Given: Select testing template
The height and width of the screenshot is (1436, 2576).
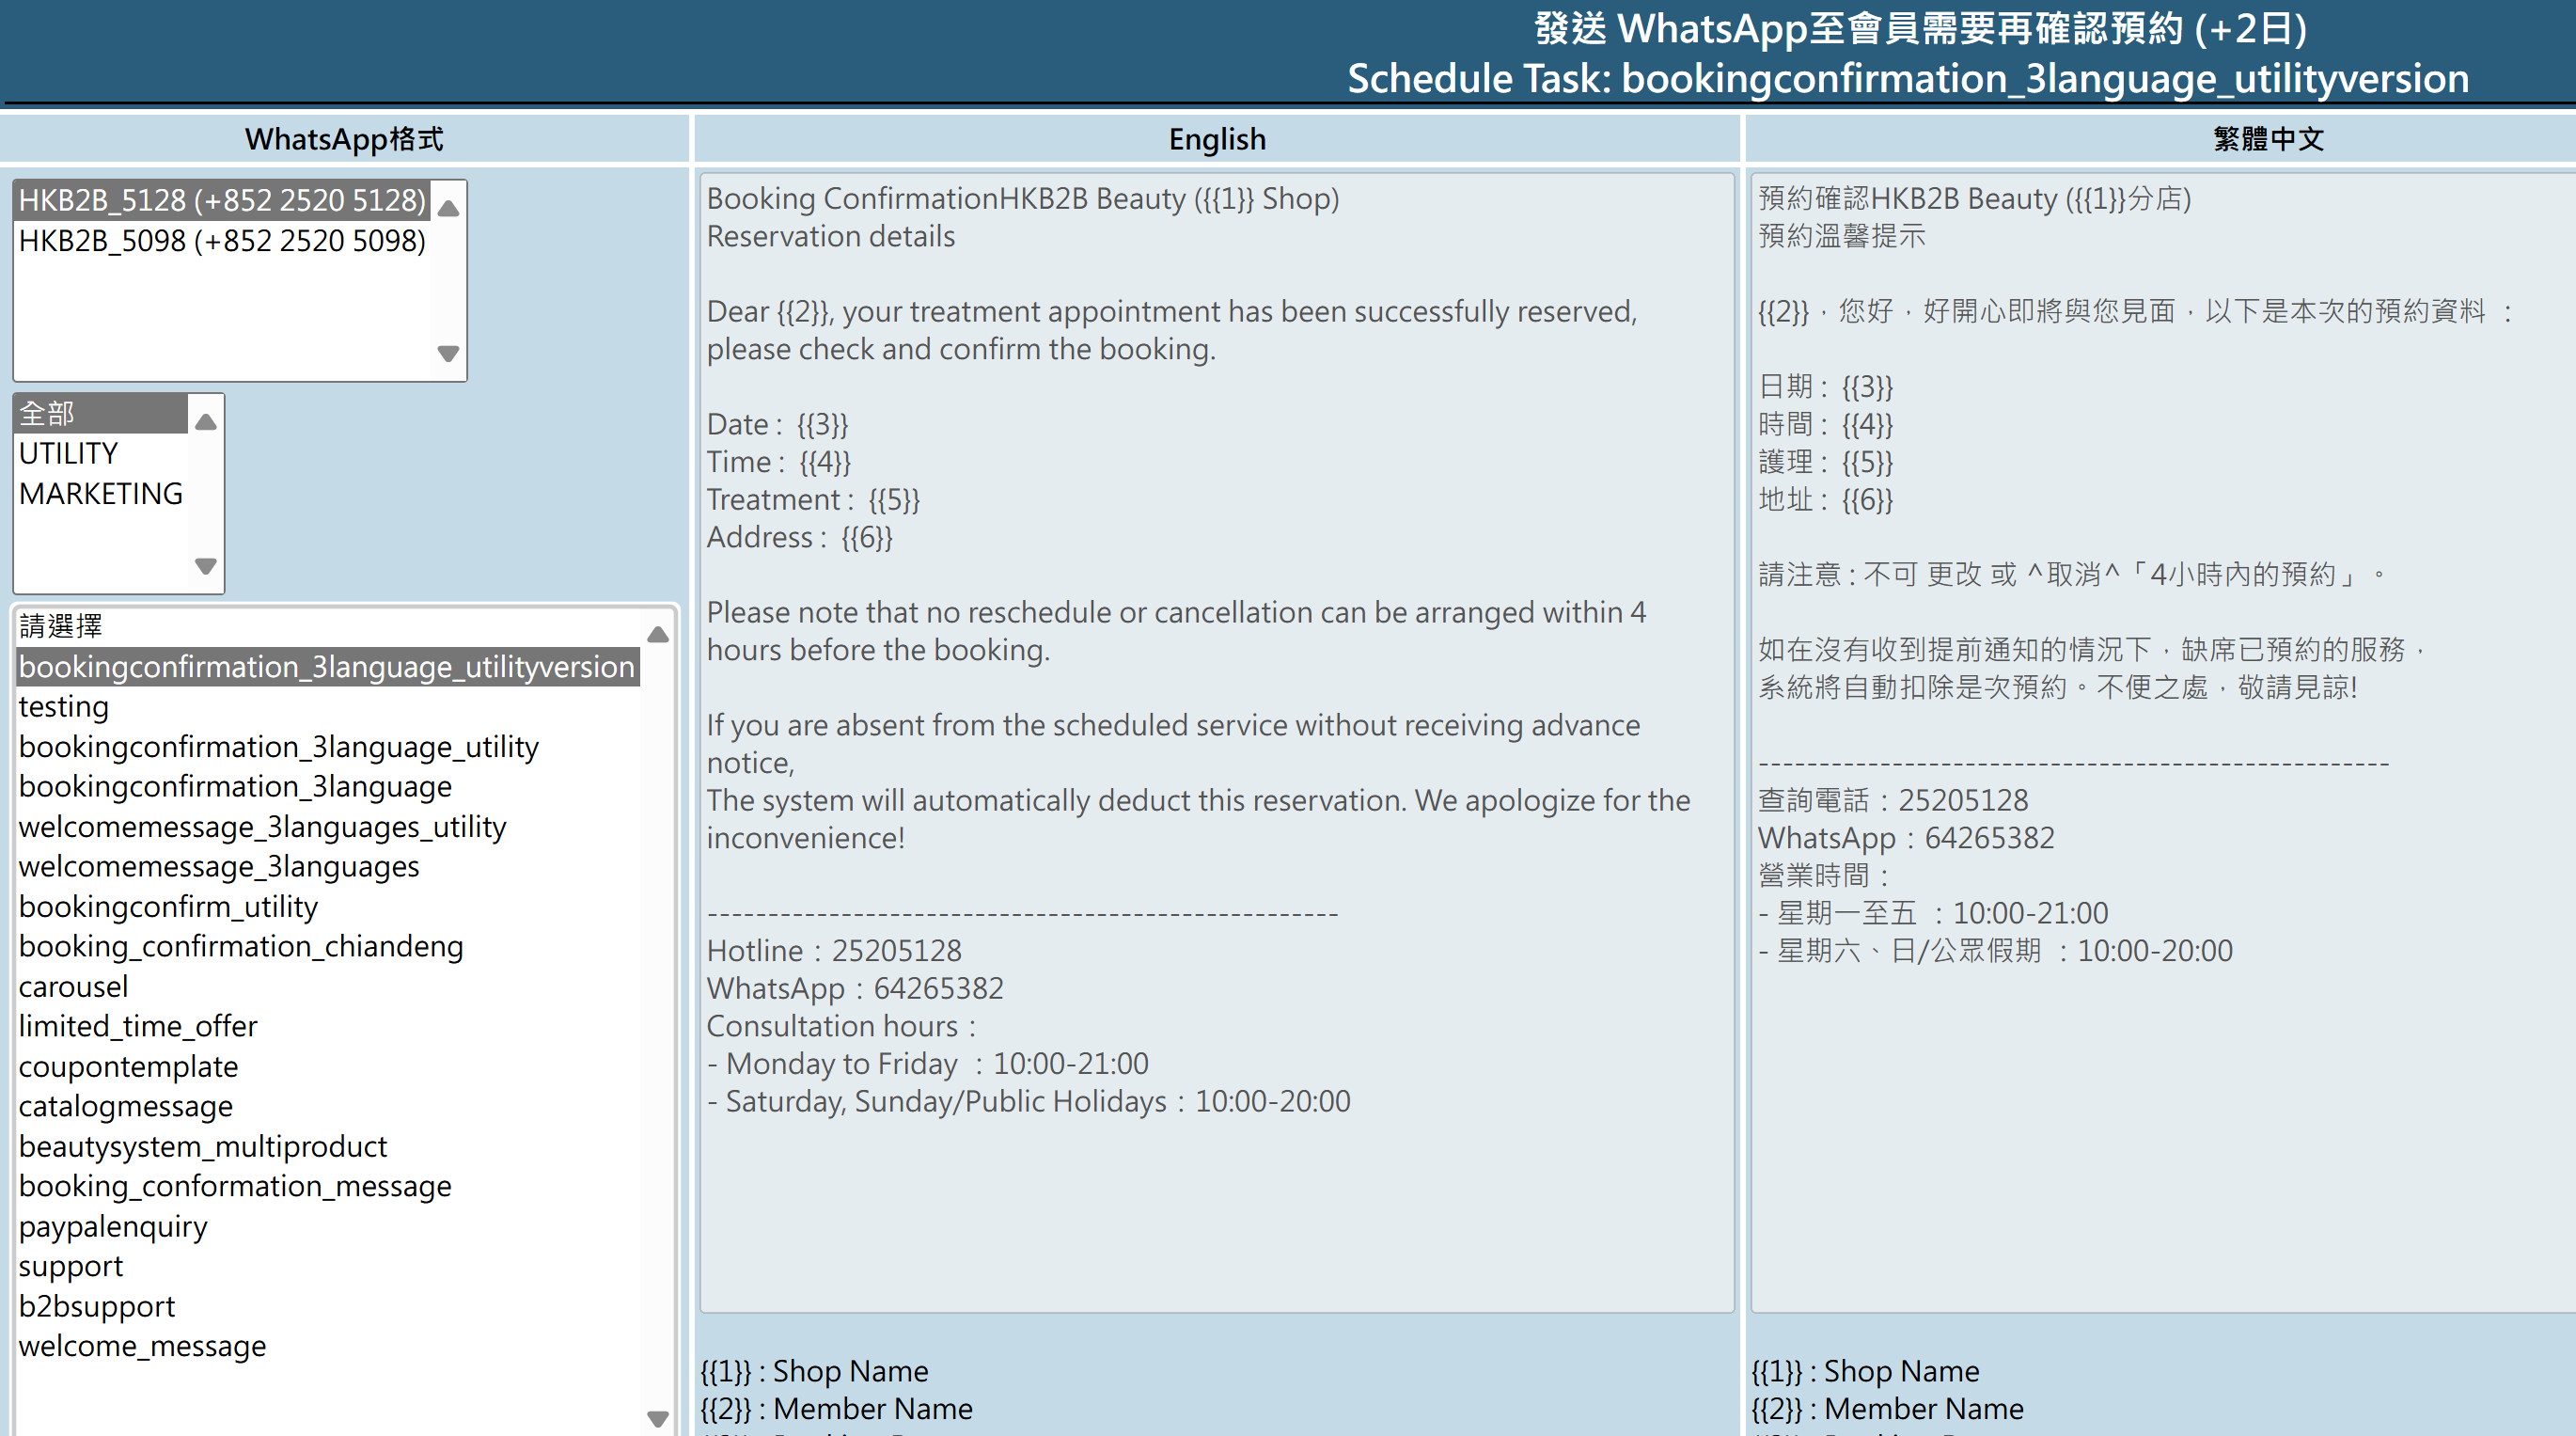Looking at the screenshot, I should point(328,706).
